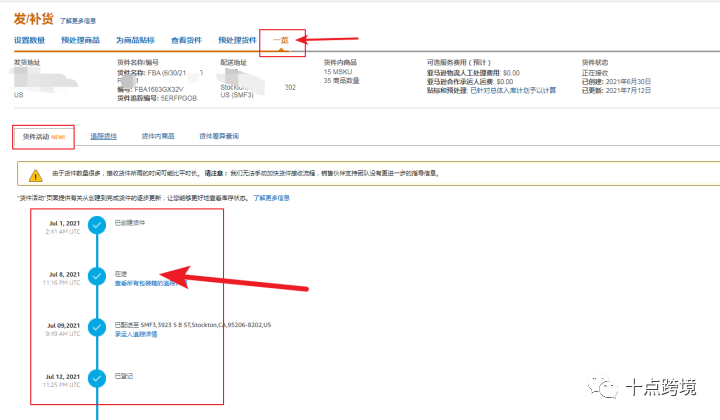Click the 'Jul 12, 2021' date label

pyautogui.click(x=62, y=376)
